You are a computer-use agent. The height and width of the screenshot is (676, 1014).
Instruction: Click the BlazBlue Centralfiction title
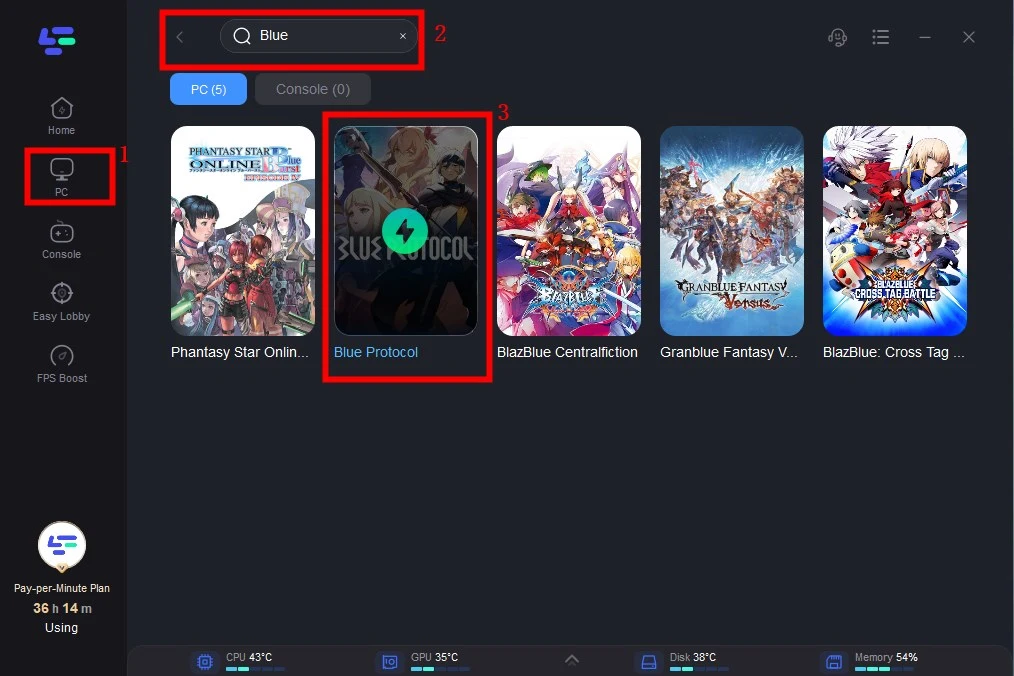pyautogui.click(x=567, y=353)
